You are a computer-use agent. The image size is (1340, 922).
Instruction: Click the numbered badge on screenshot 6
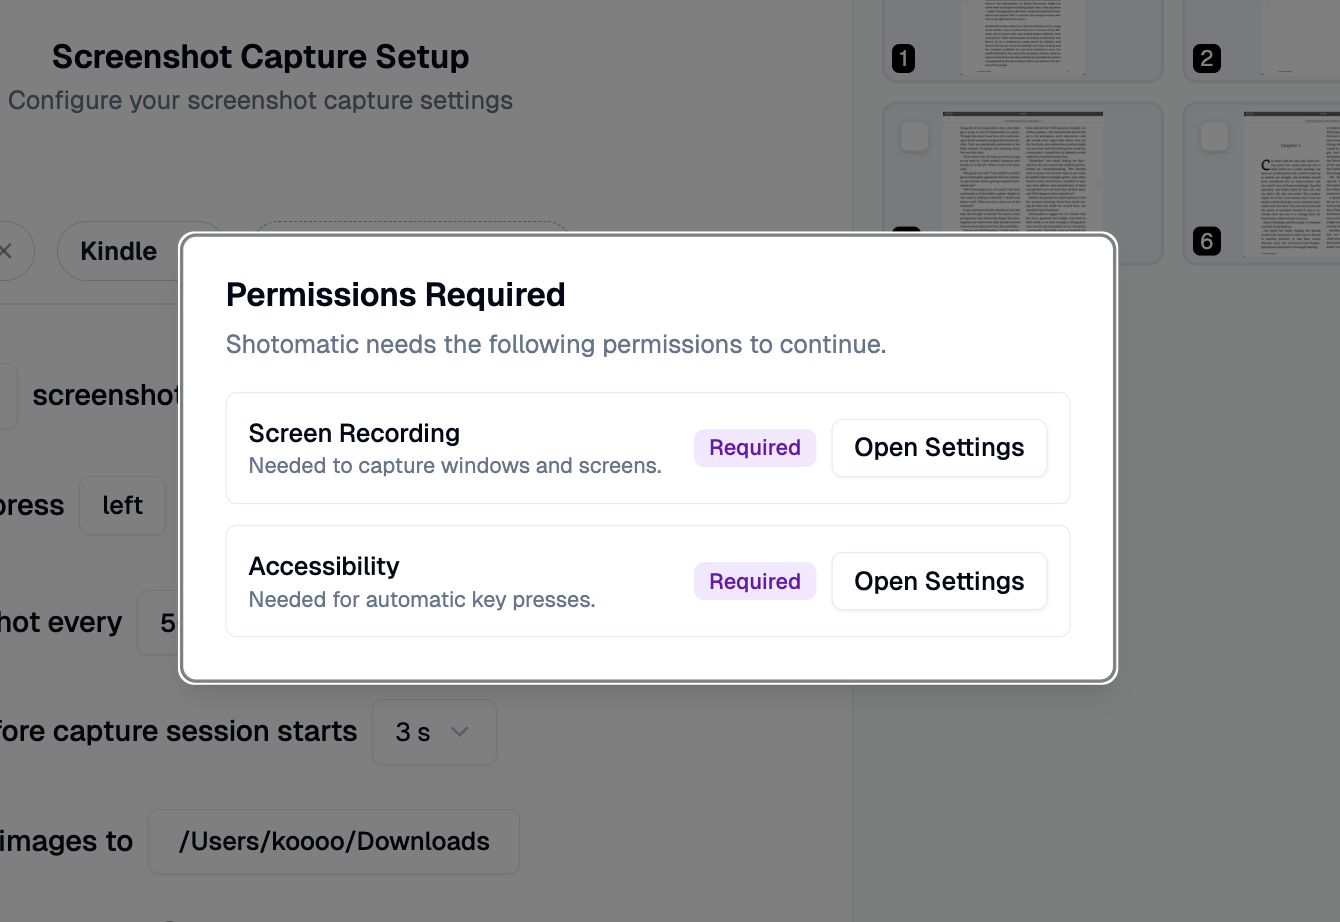(1207, 241)
